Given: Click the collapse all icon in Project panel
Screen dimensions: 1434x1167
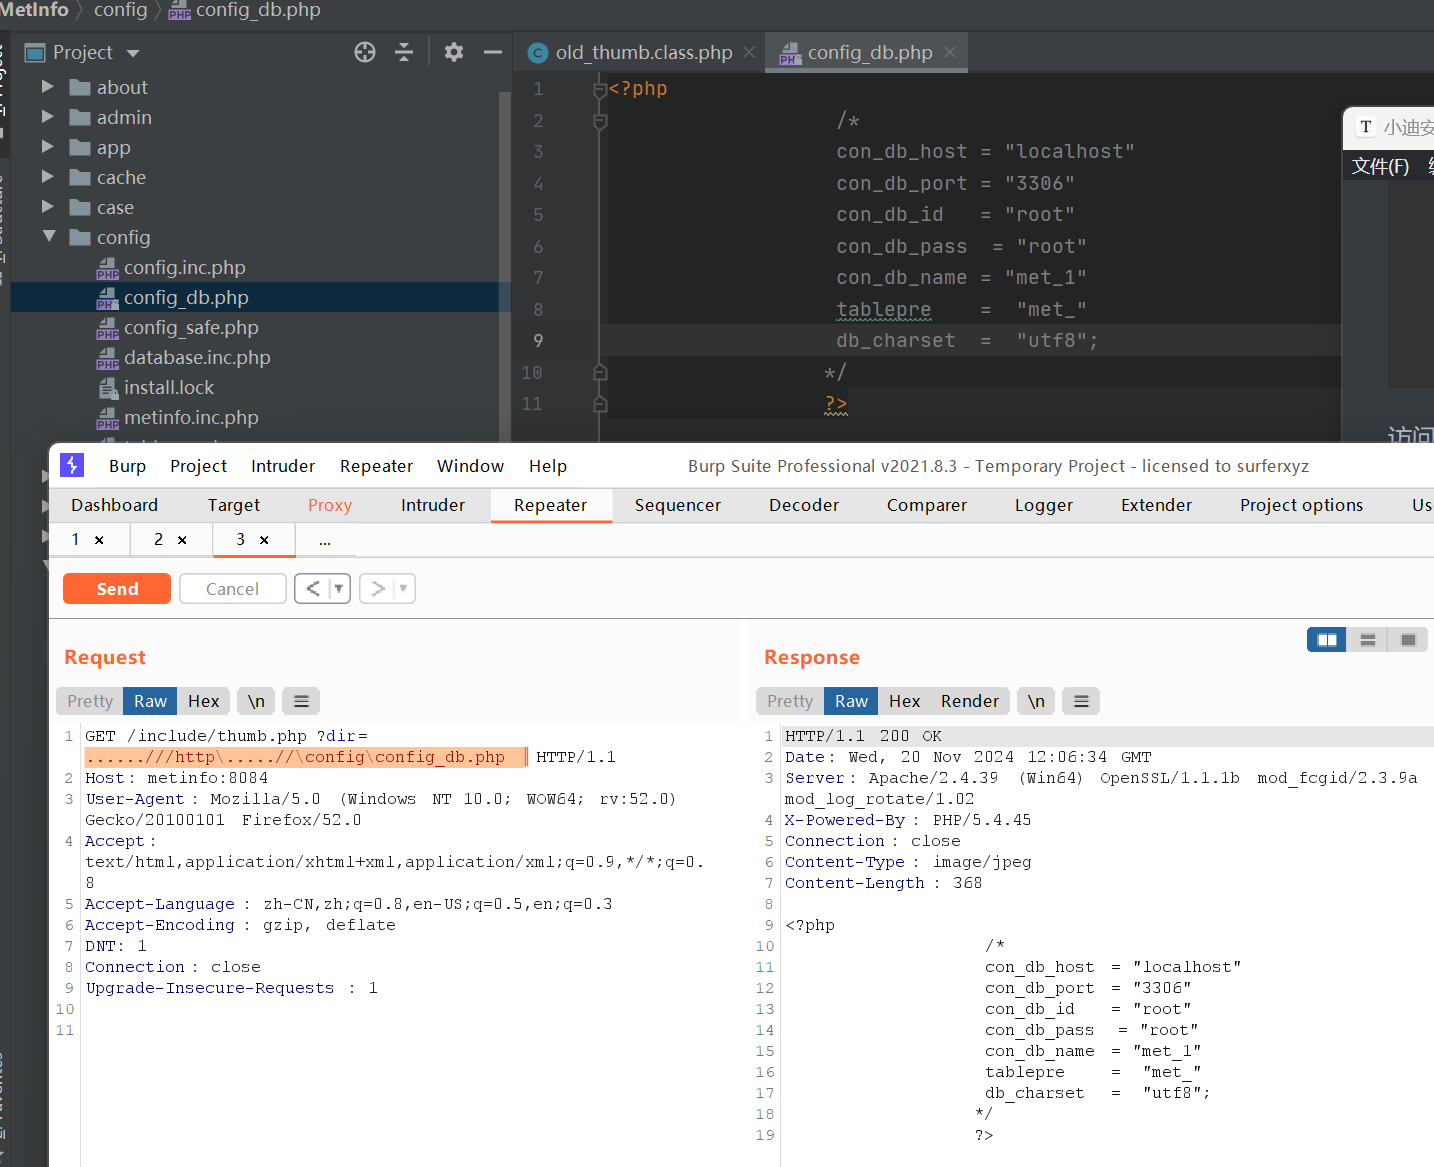Looking at the screenshot, I should [x=404, y=52].
